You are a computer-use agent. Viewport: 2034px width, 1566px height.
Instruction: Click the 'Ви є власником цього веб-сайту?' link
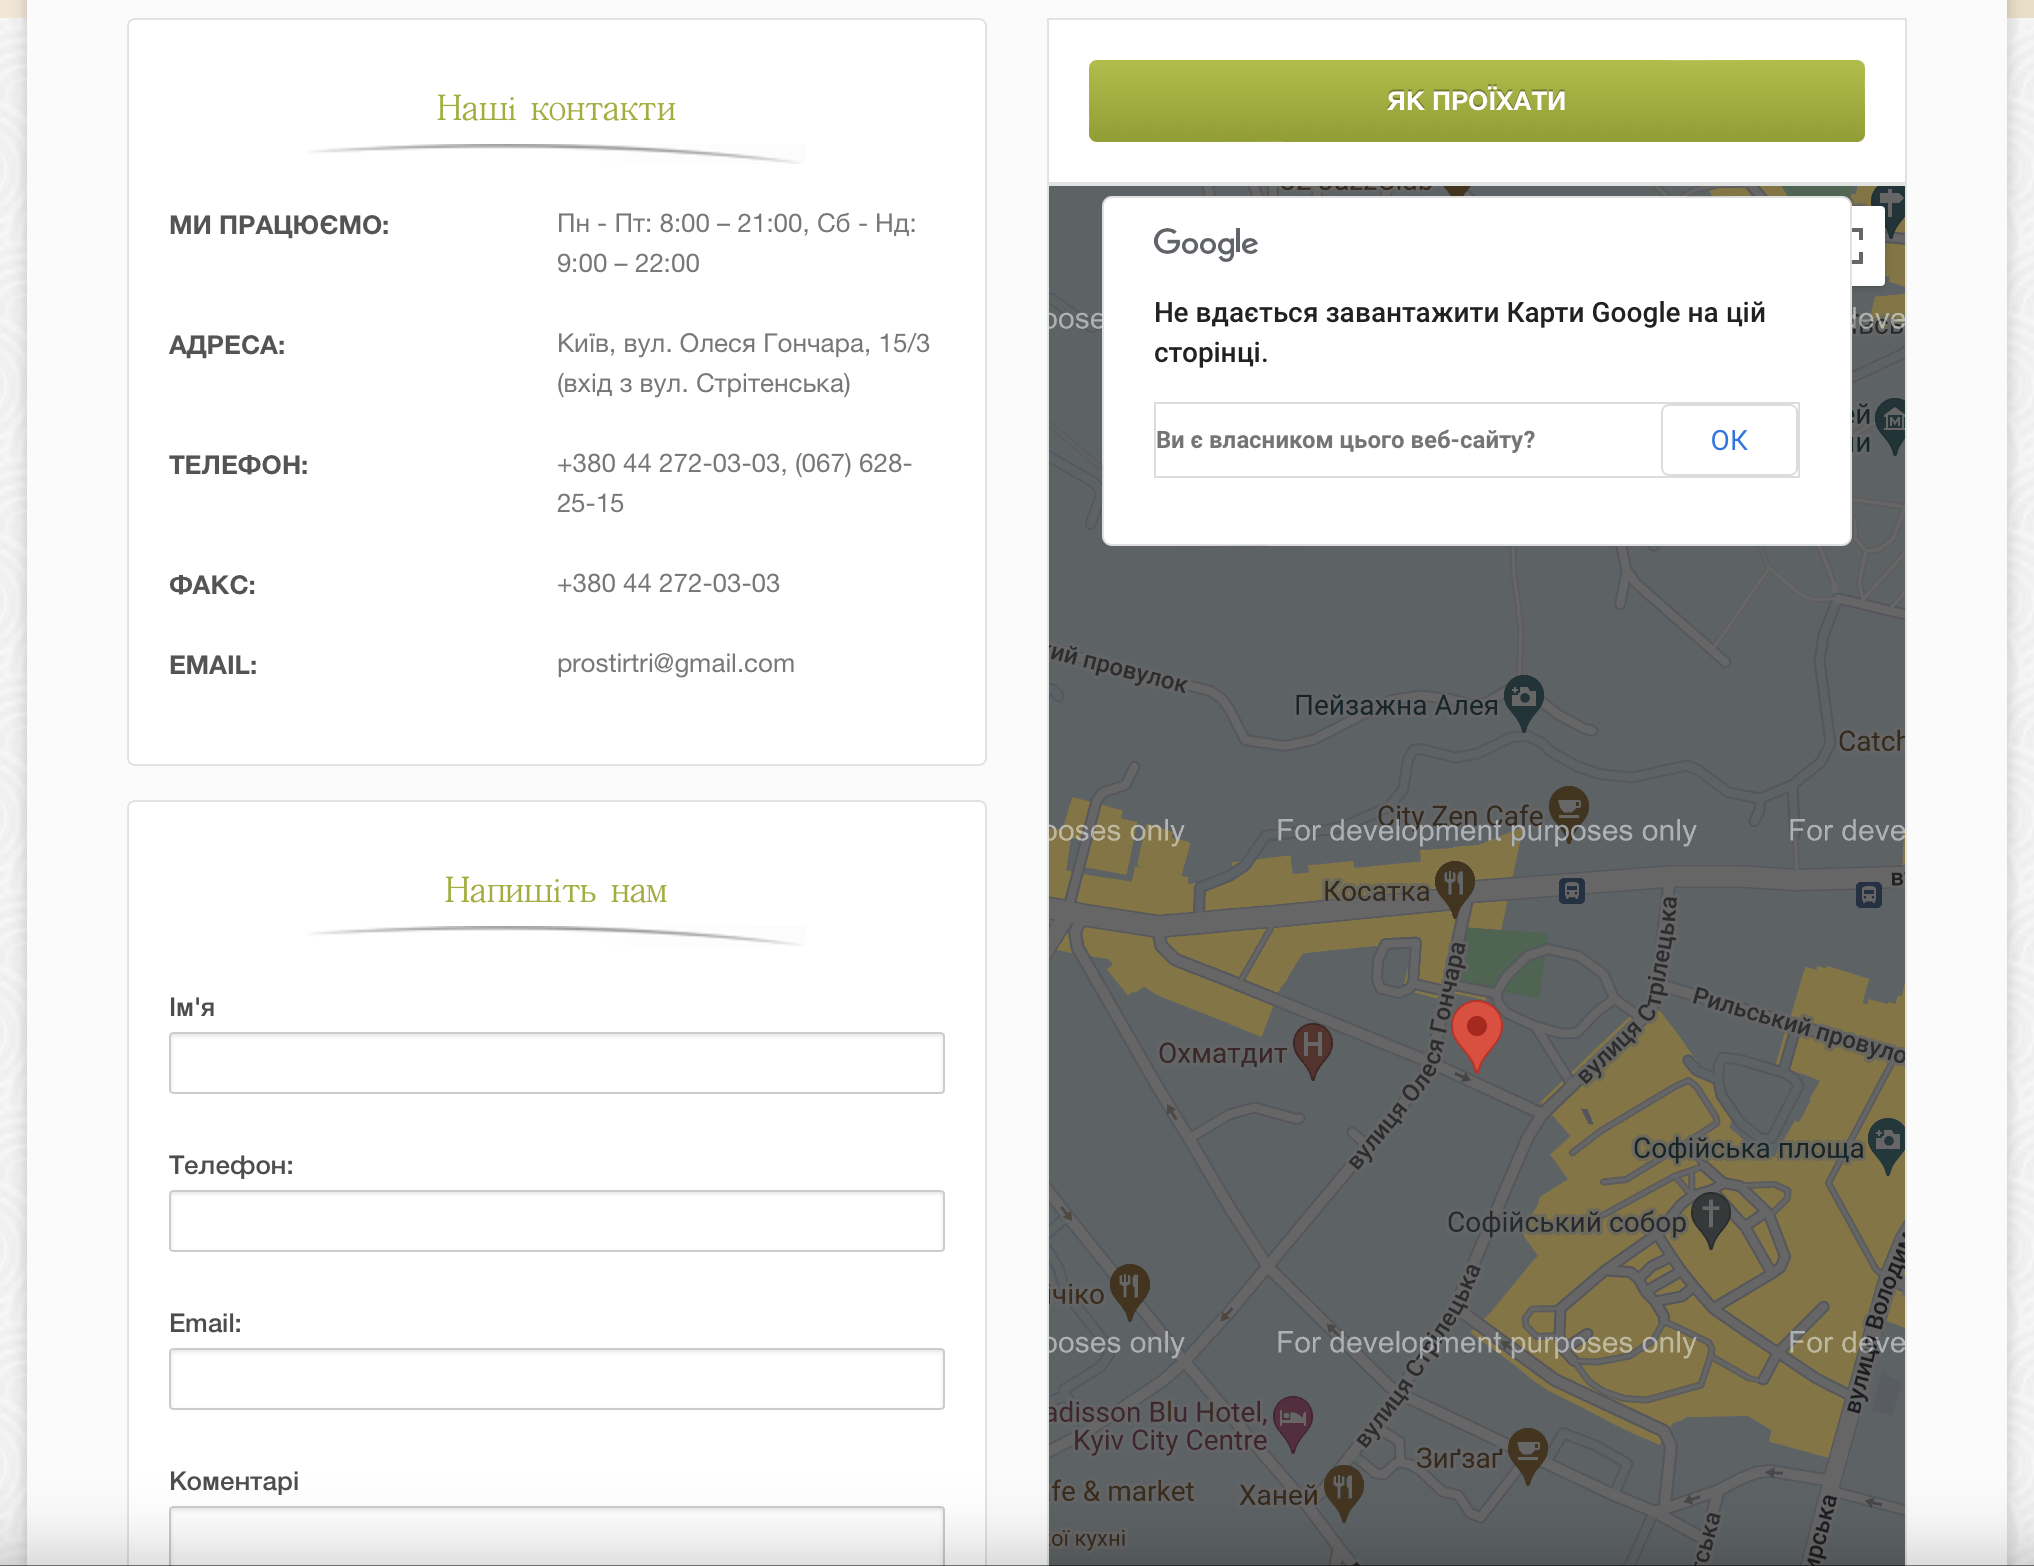pyautogui.click(x=1345, y=440)
